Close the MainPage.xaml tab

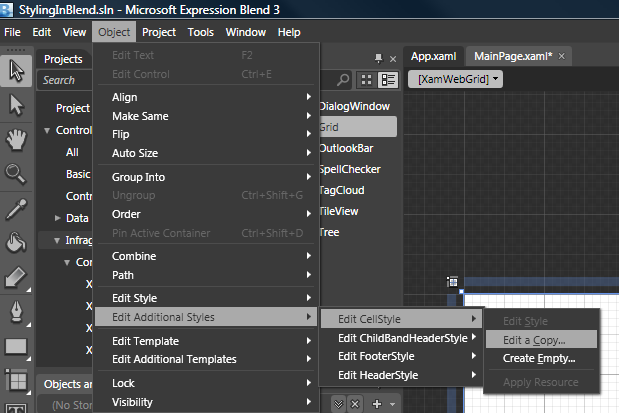(x=561, y=56)
